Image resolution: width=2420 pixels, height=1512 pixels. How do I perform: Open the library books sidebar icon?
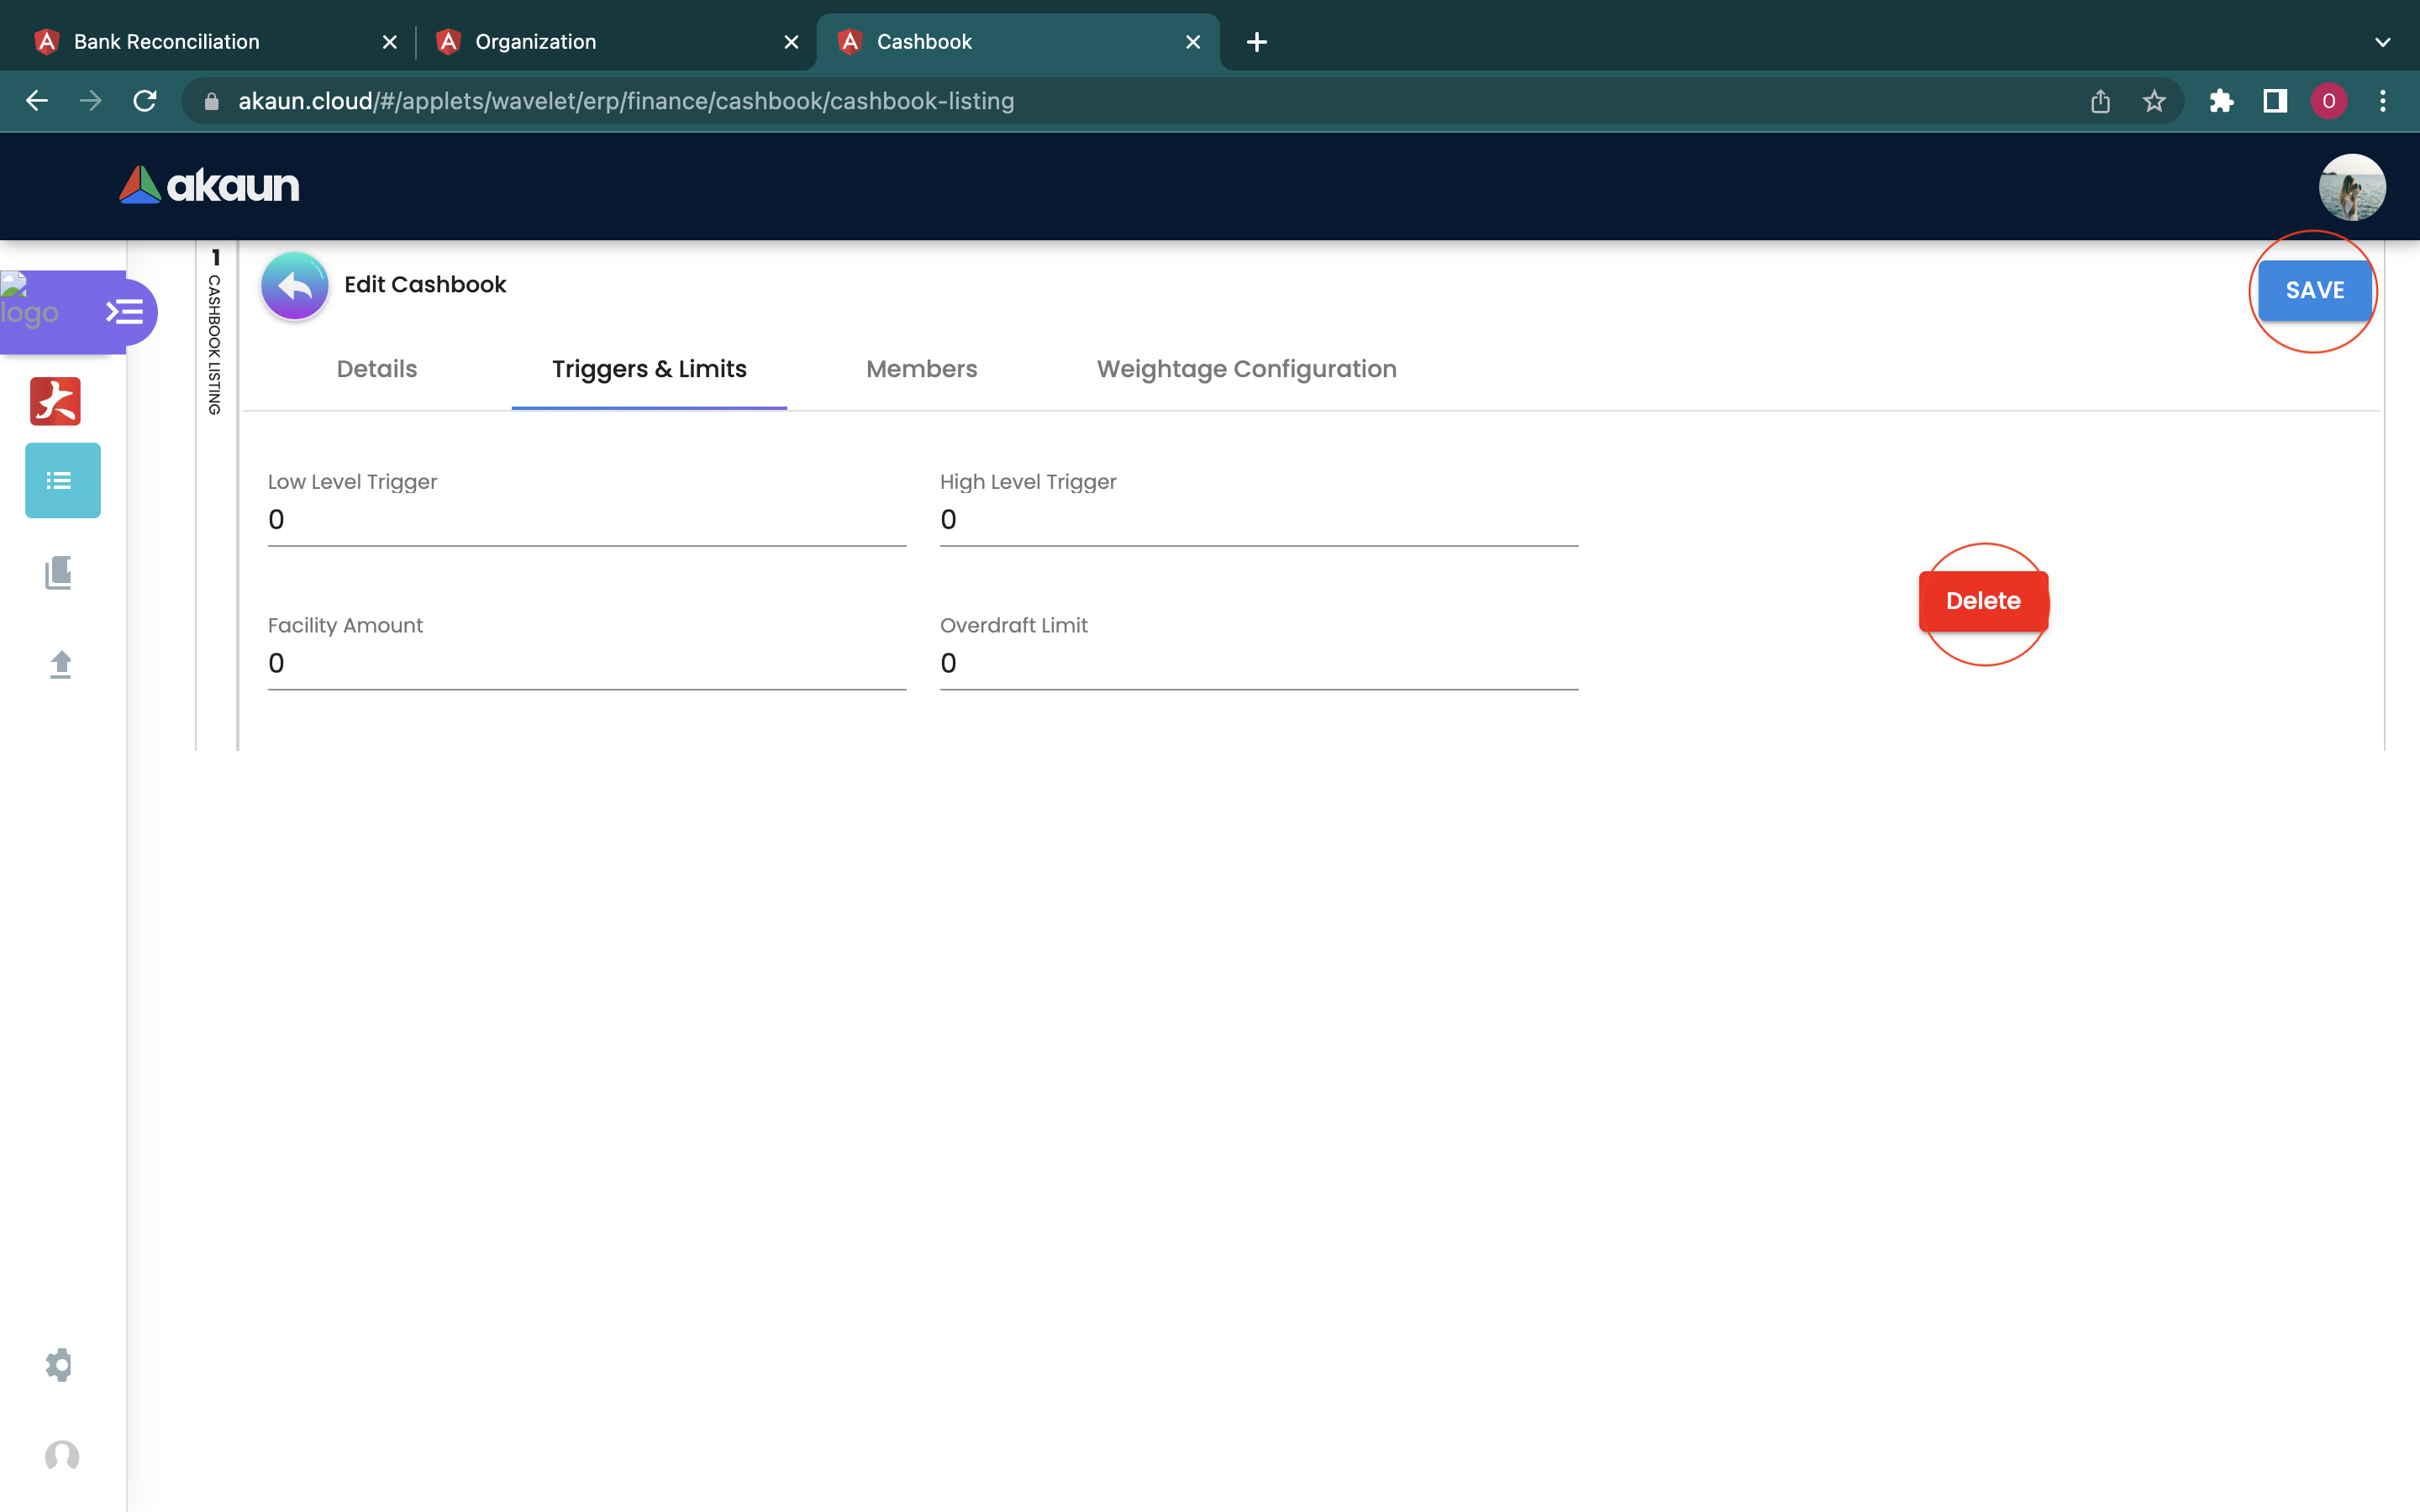click(59, 573)
